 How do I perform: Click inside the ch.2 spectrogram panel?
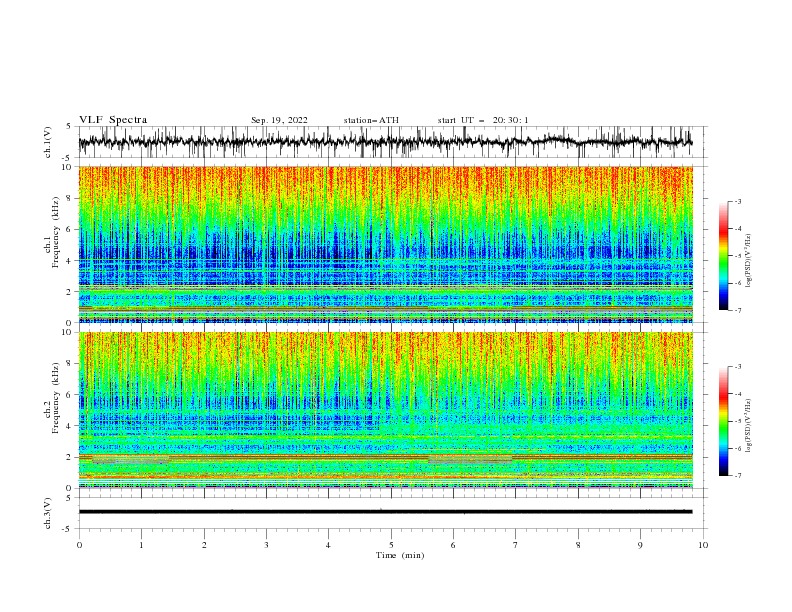tap(385, 410)
